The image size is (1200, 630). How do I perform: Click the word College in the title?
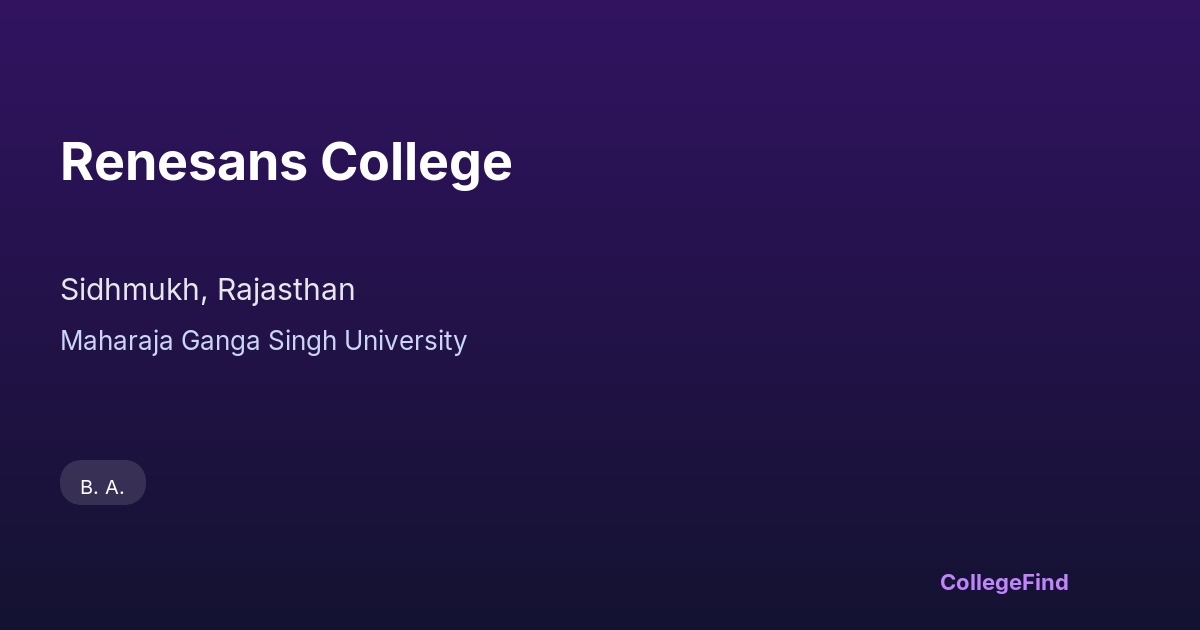tap(416, 162)
